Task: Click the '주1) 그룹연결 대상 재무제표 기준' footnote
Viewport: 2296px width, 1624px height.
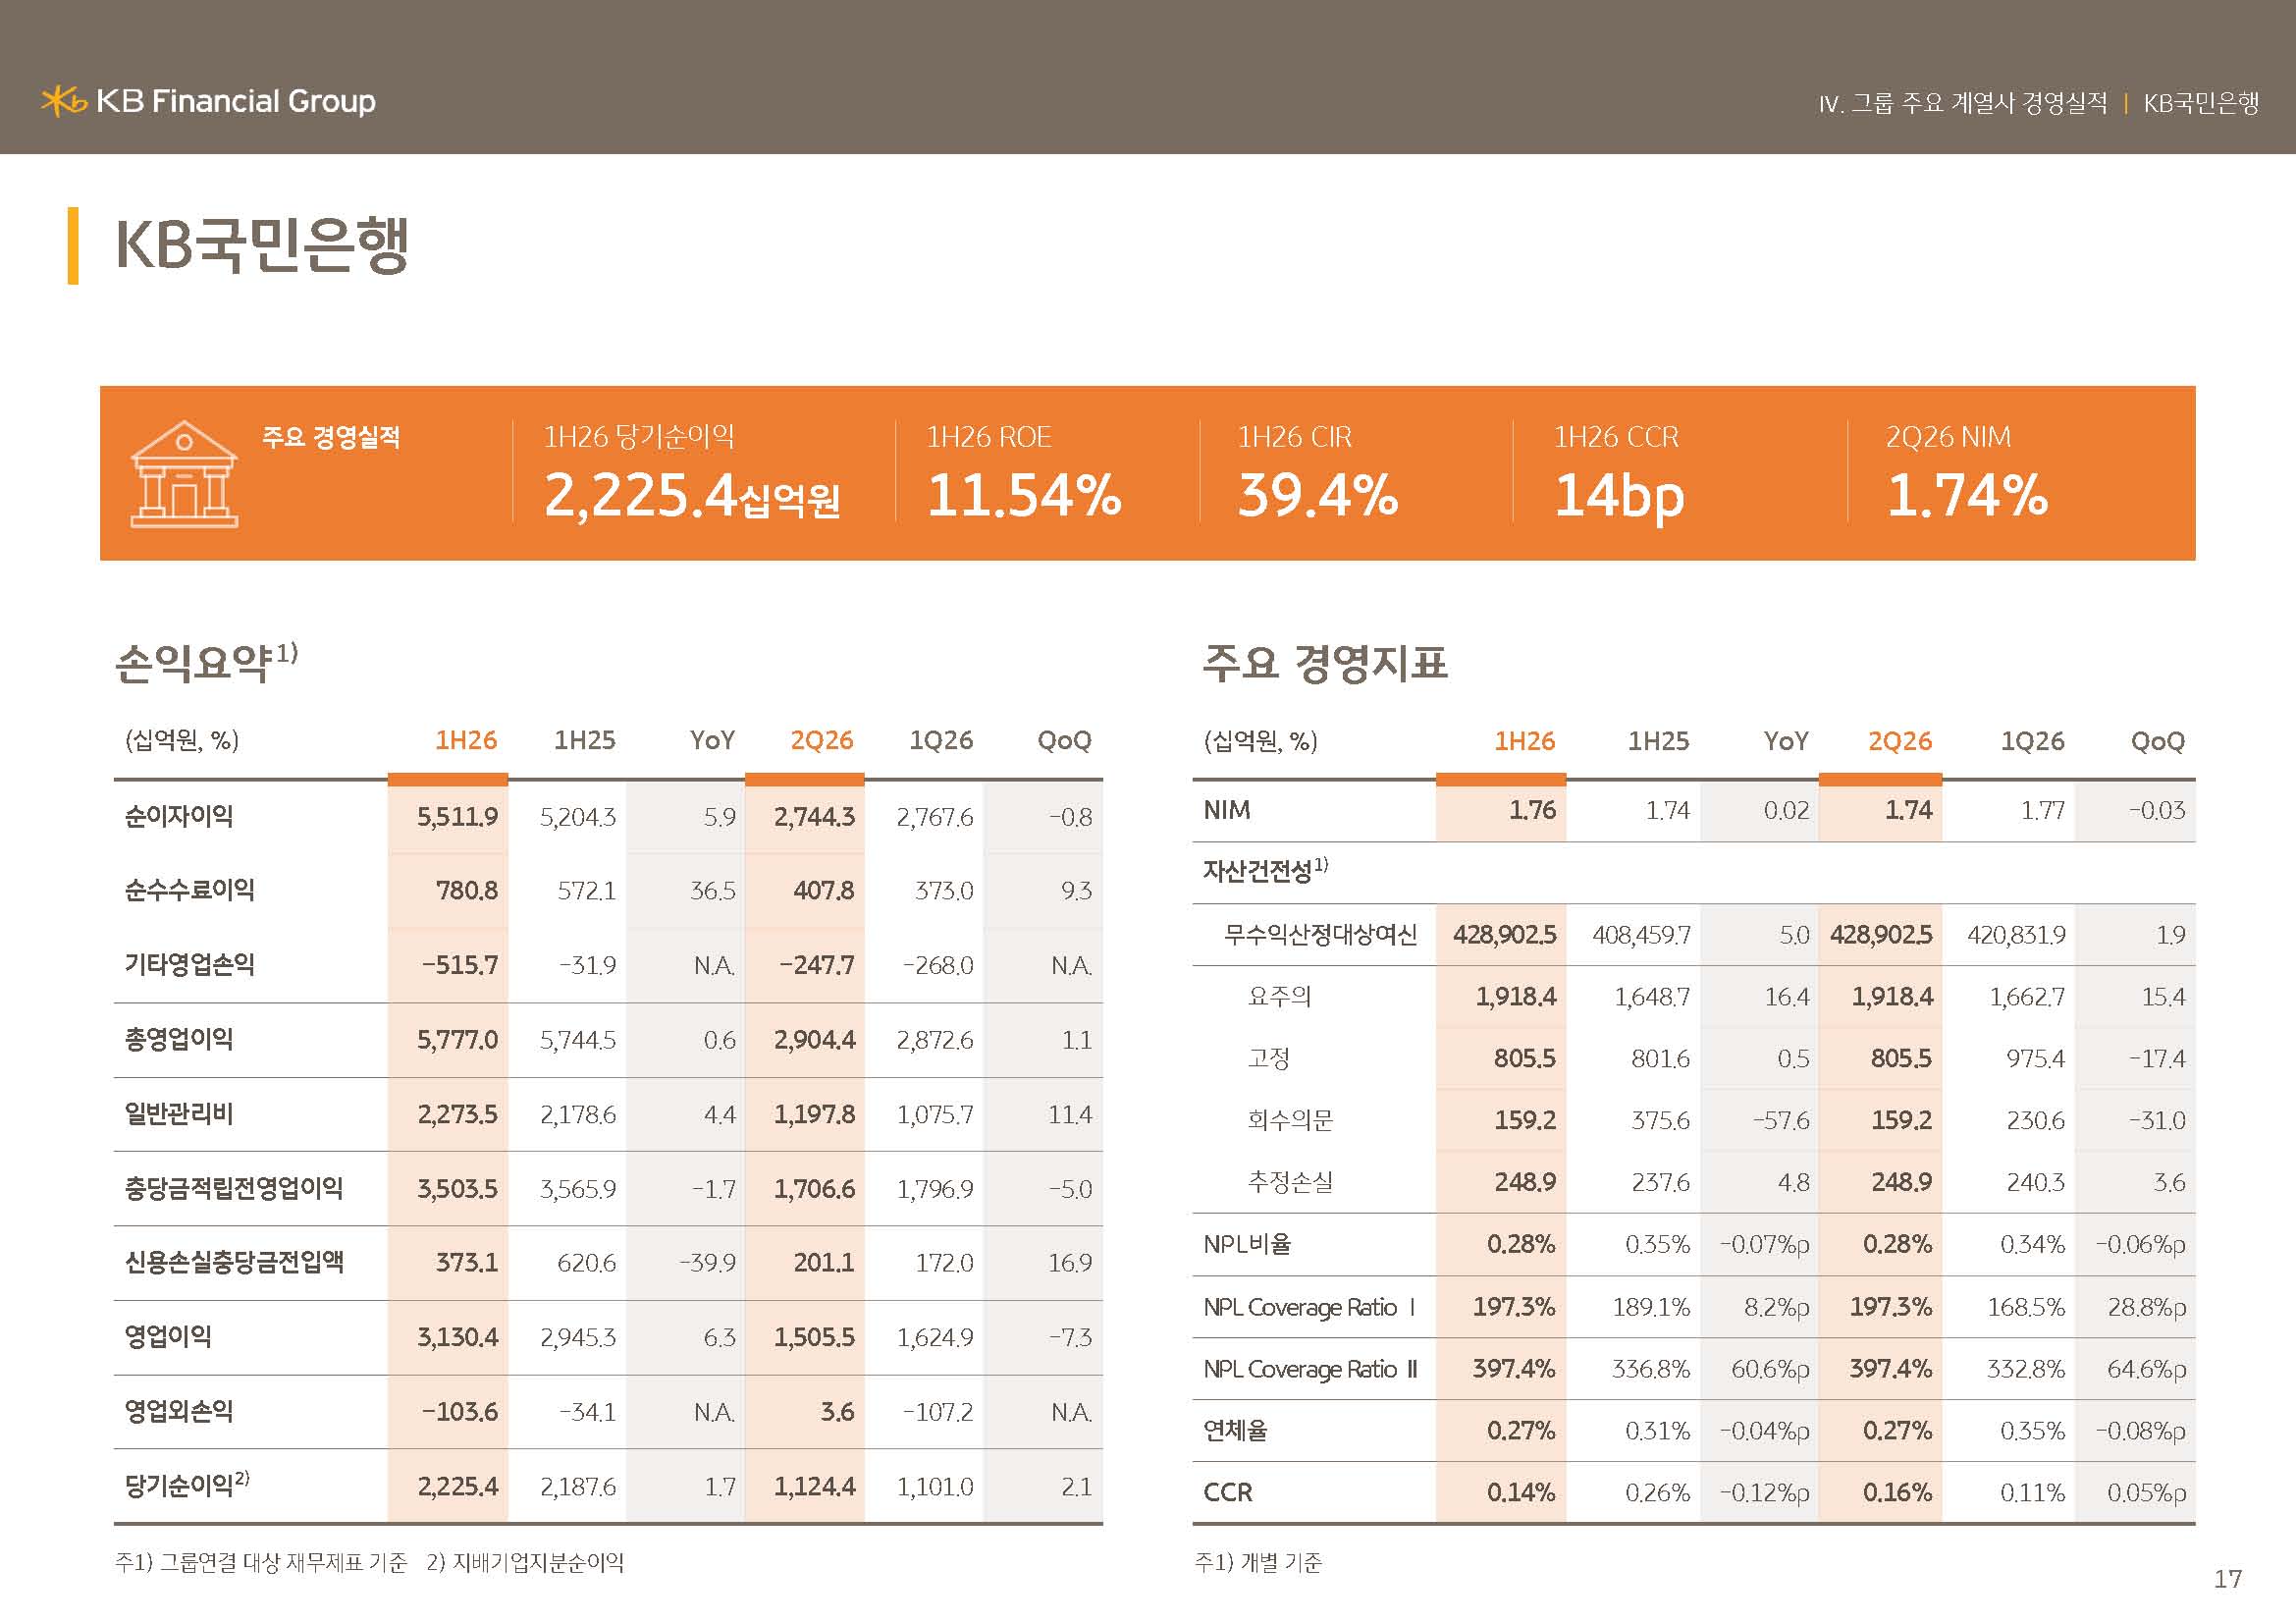Action: click(261, 1562)
